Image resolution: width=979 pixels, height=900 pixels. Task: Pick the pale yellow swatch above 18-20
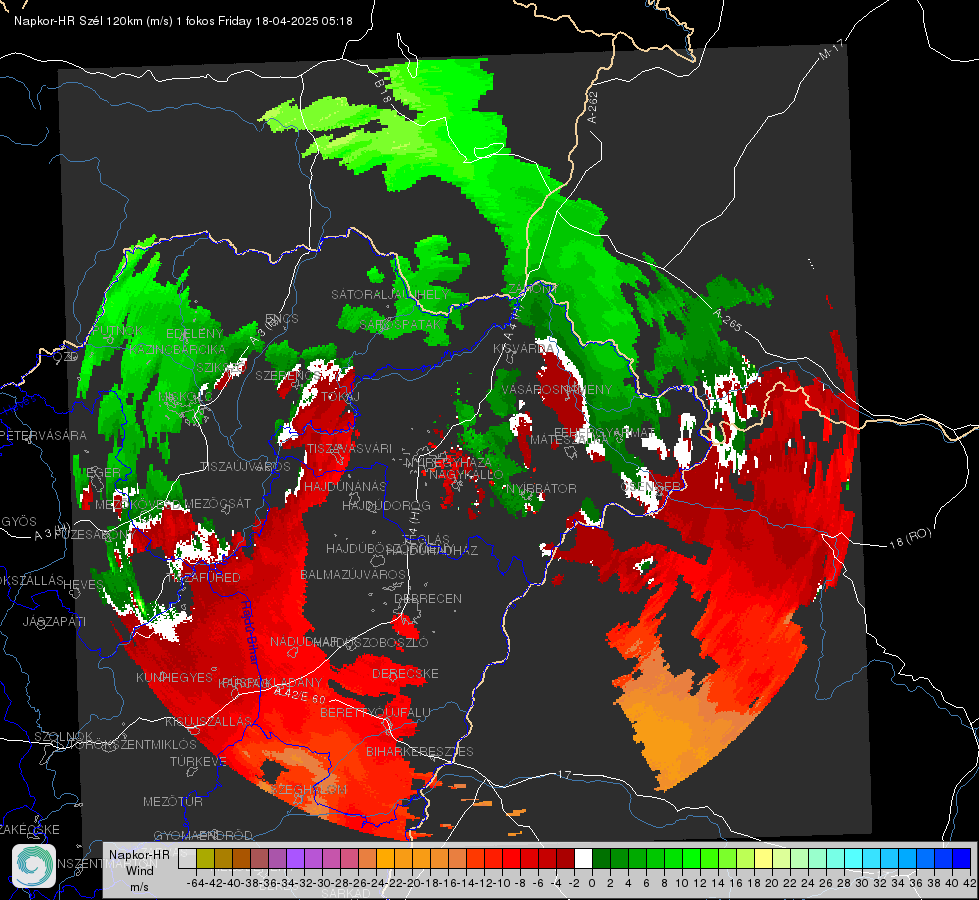763,858
